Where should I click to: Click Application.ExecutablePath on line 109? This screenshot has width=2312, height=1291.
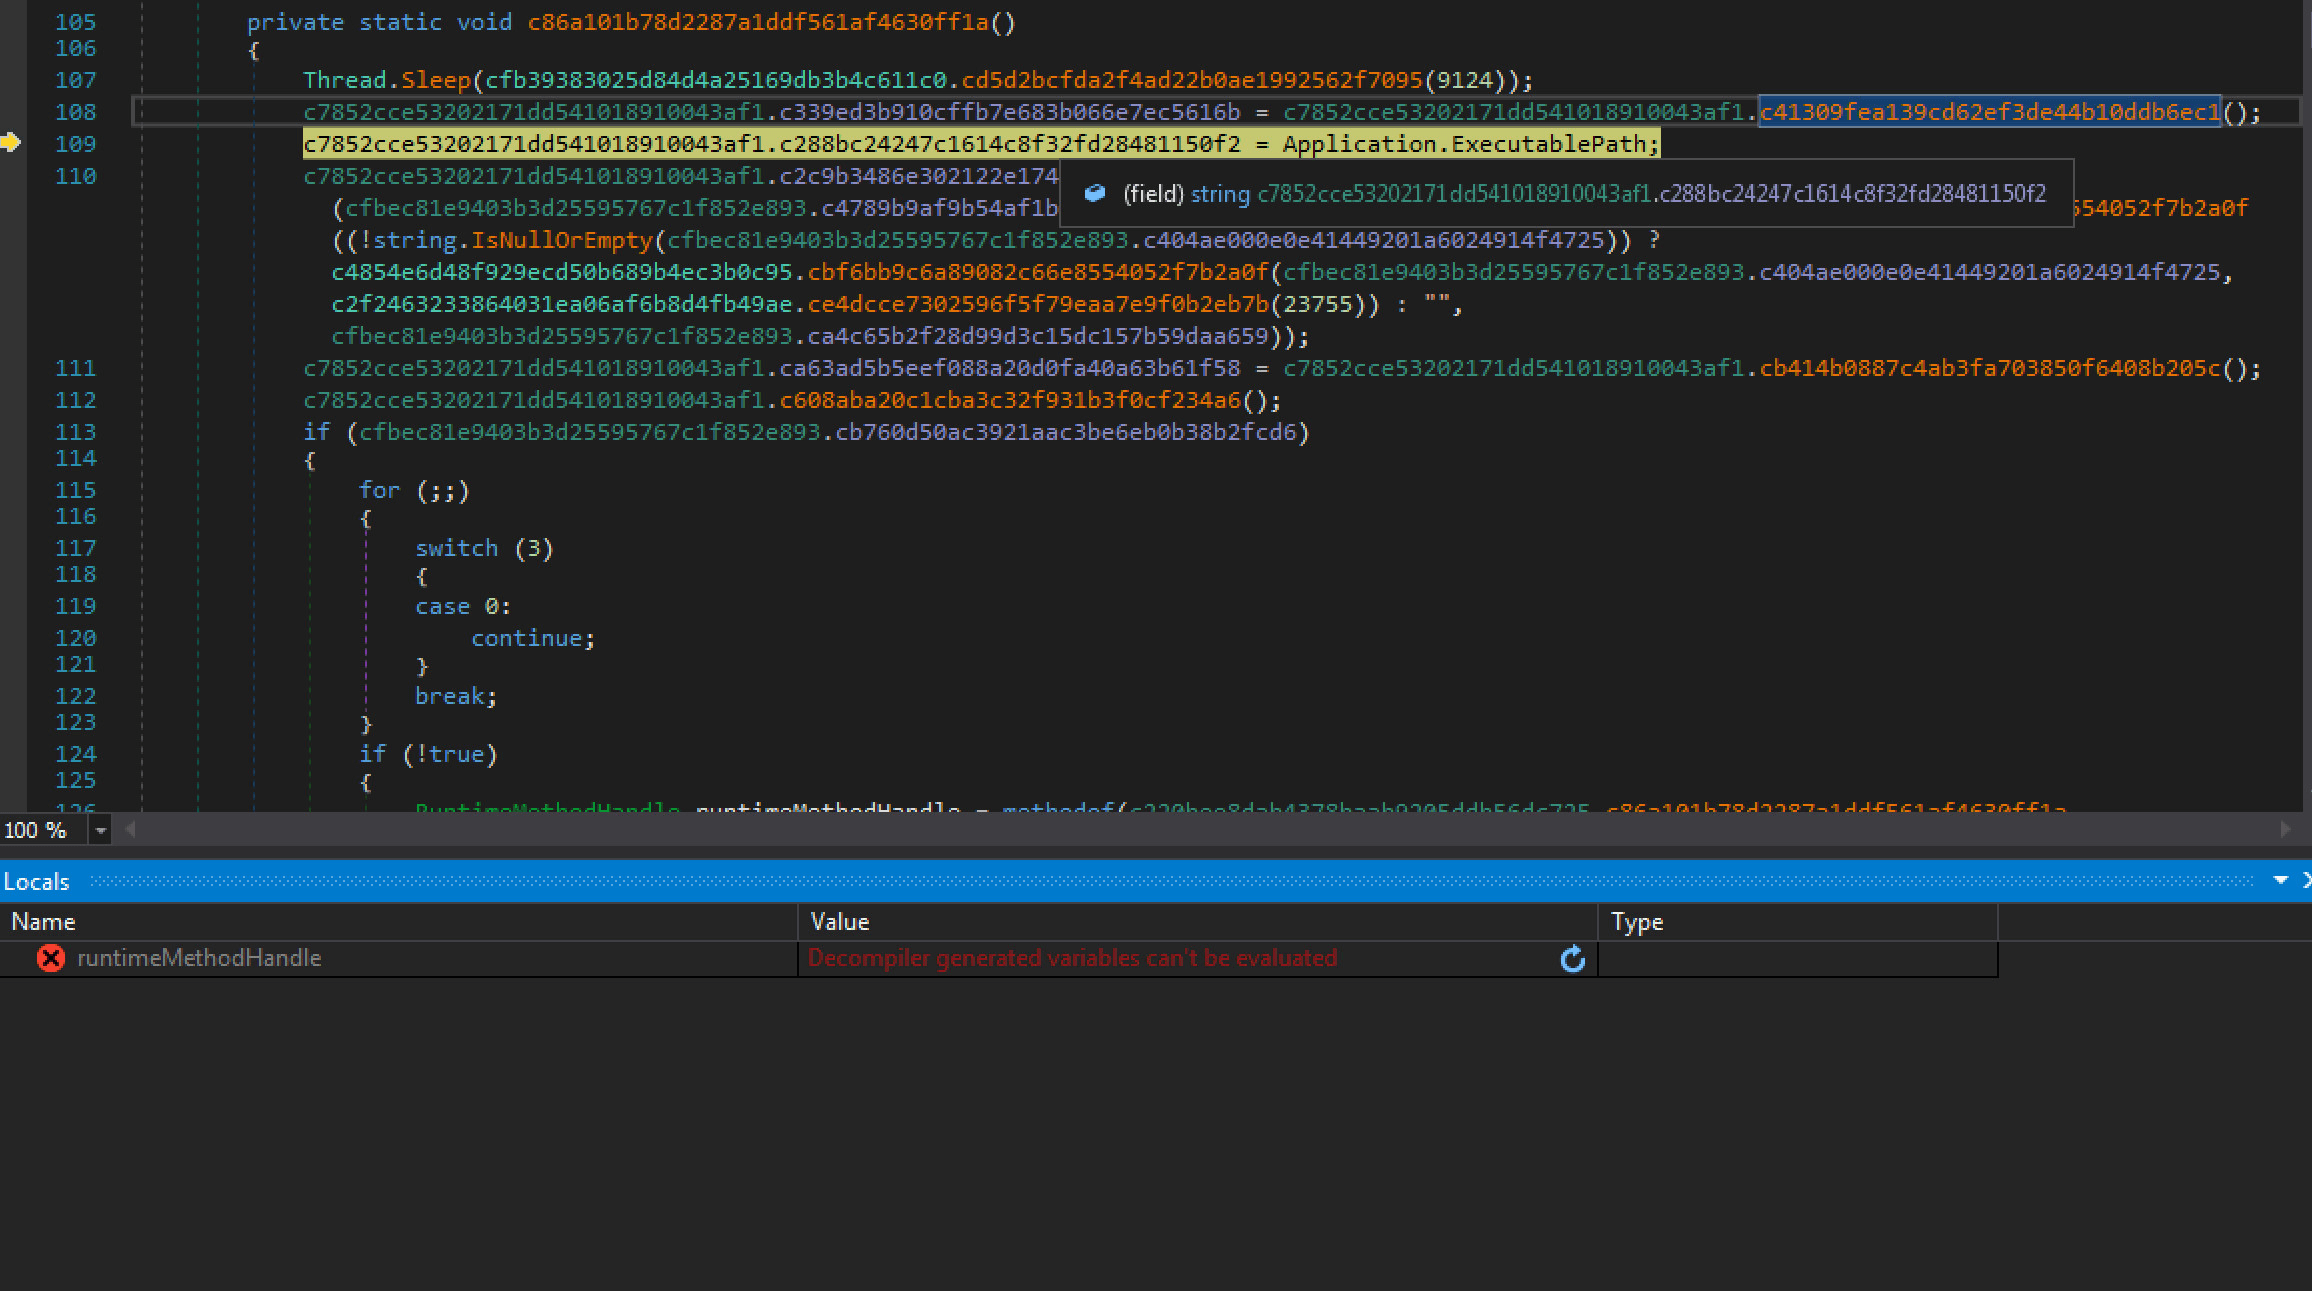click(1464, 144)
